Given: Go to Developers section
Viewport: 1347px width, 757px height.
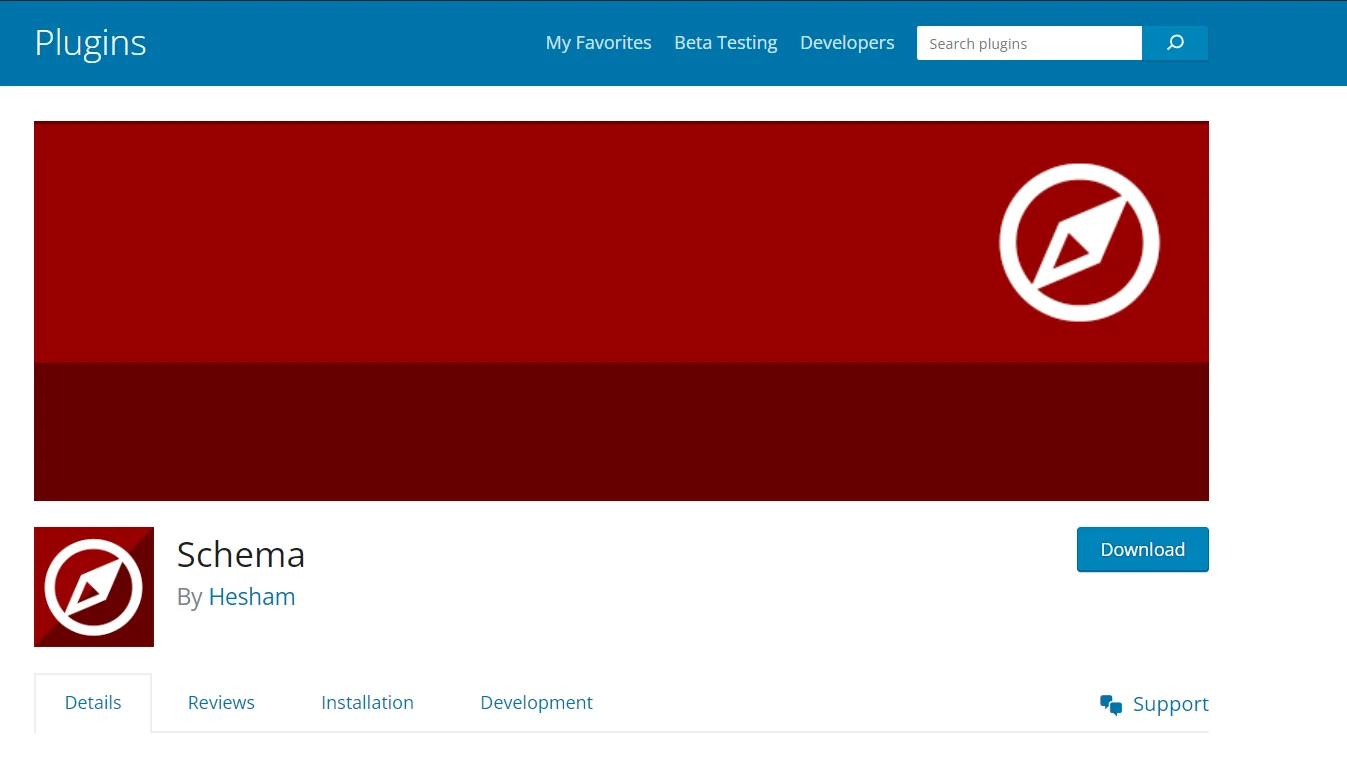Looking at the screenshot, I should pos(847,43).
